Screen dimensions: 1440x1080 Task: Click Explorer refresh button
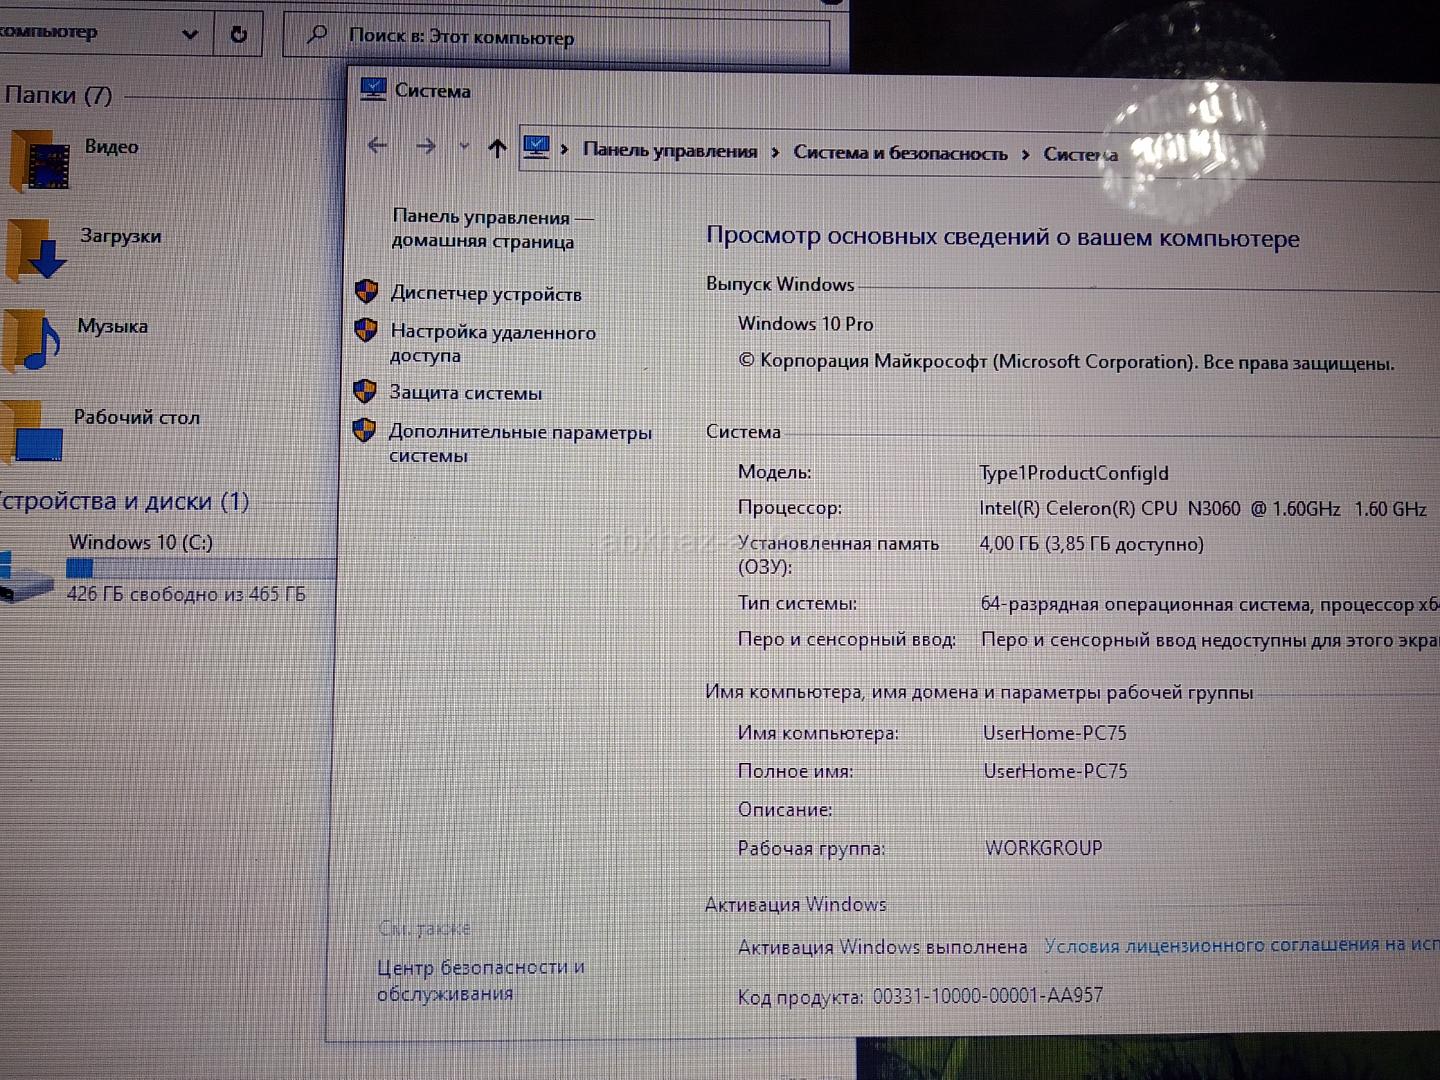pyautogui.click(x=238, y=34)
